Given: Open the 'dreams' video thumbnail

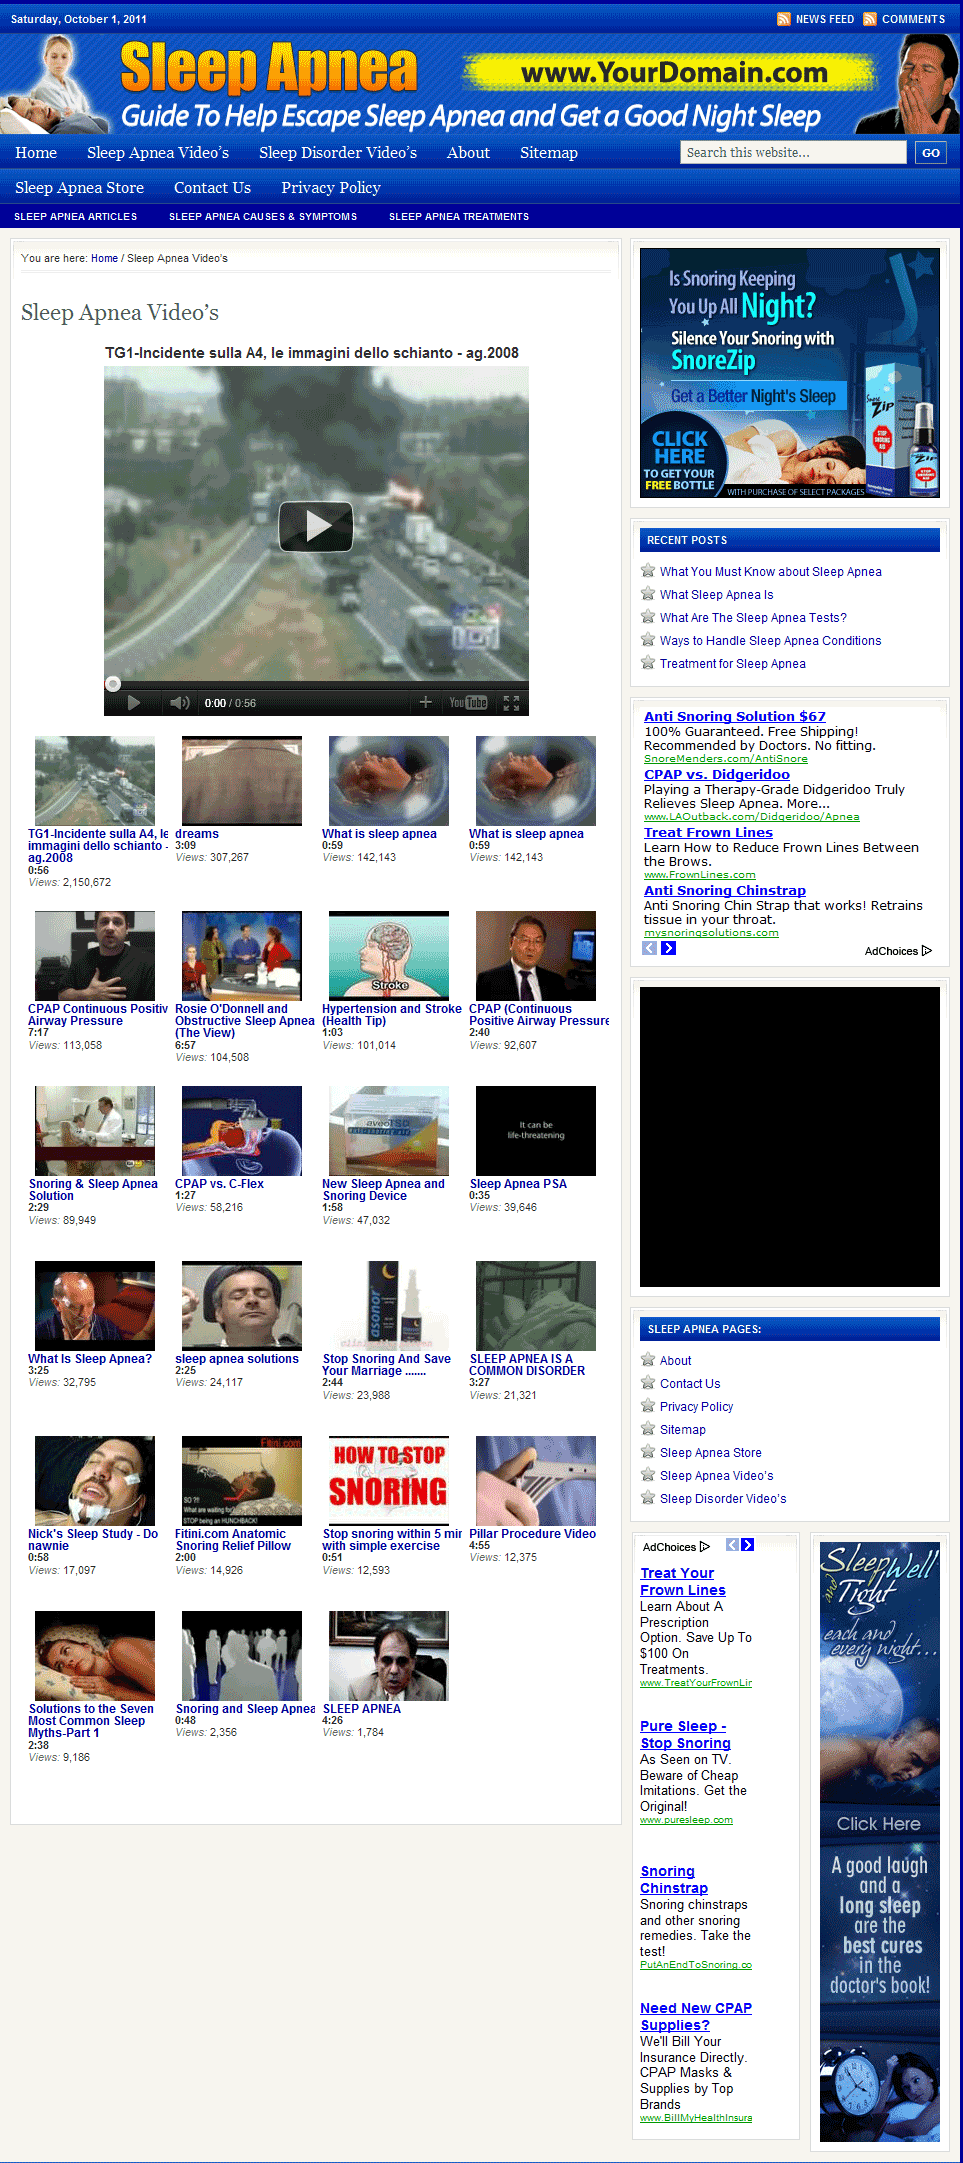Looking at the screenshot, I should 242,781.
